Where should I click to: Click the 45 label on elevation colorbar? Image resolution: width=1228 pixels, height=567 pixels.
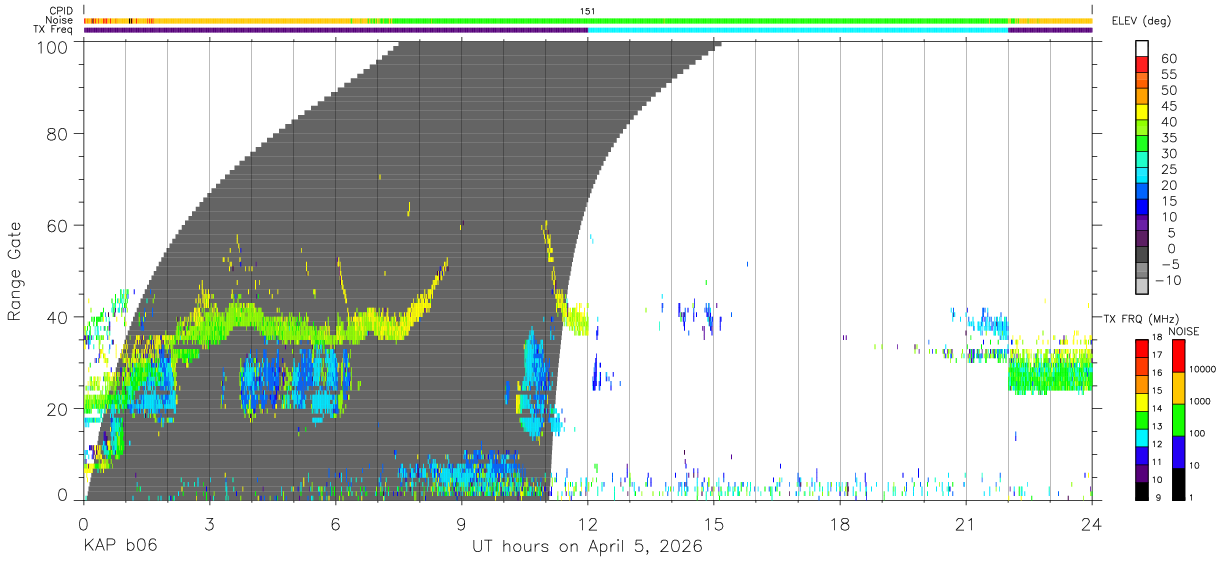pos(1169,106)
